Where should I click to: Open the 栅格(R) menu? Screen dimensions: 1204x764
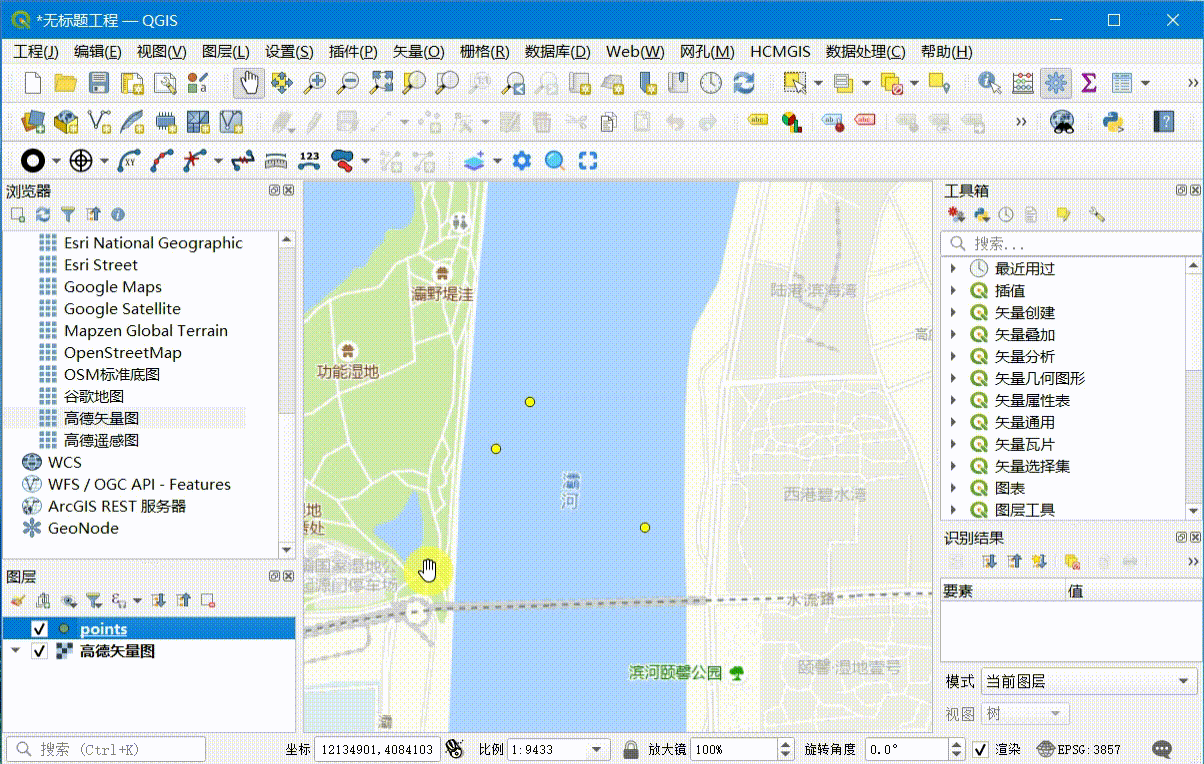click(484, 52)
